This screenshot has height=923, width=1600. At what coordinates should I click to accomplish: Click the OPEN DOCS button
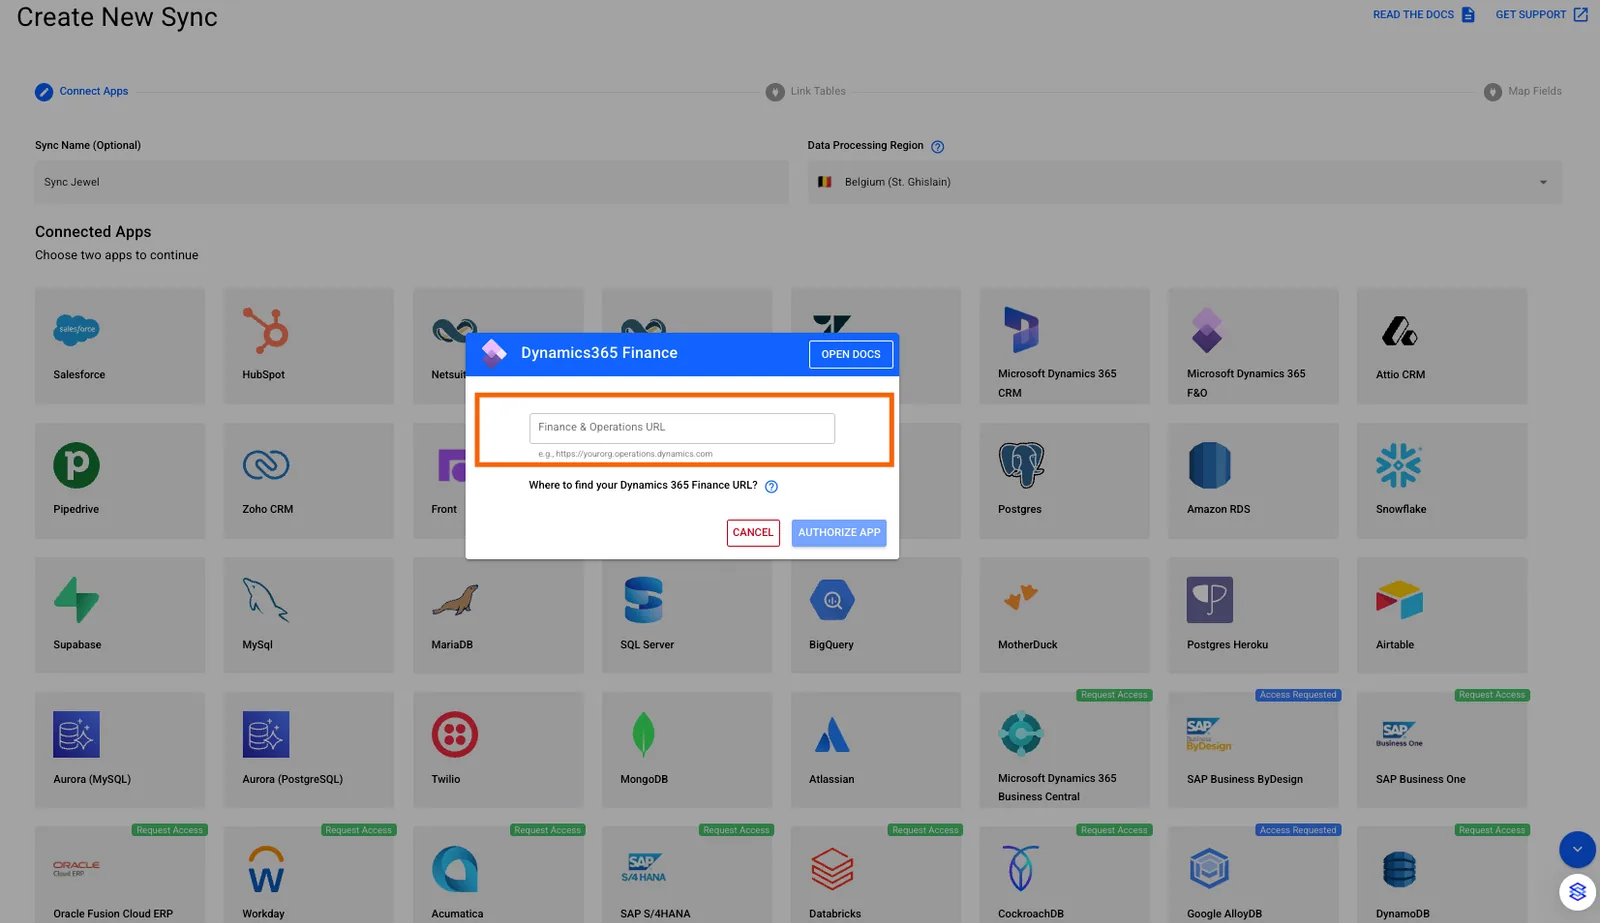pyautogui.click(x=851, y=354)
